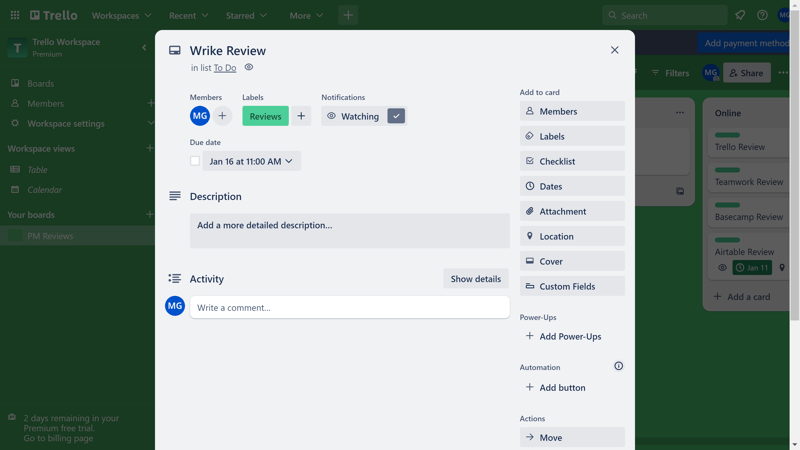
Task: Add another label with plus icon
Action: click(x=301, y=116)
